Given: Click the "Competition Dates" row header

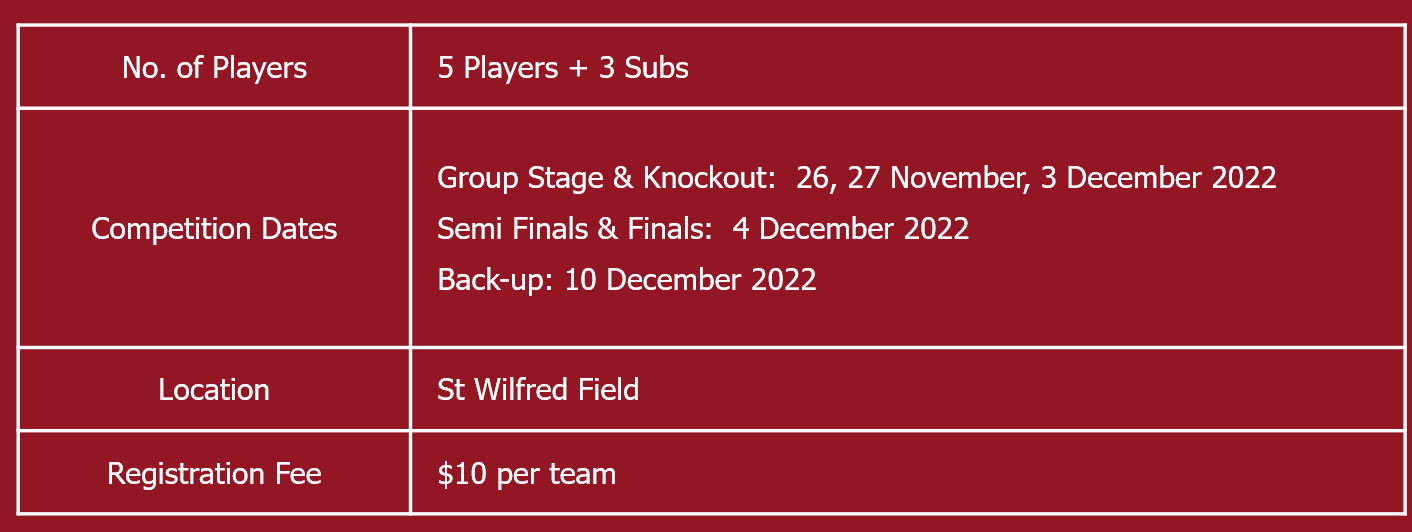Looking at the screenshot, I should coord(214,229).
